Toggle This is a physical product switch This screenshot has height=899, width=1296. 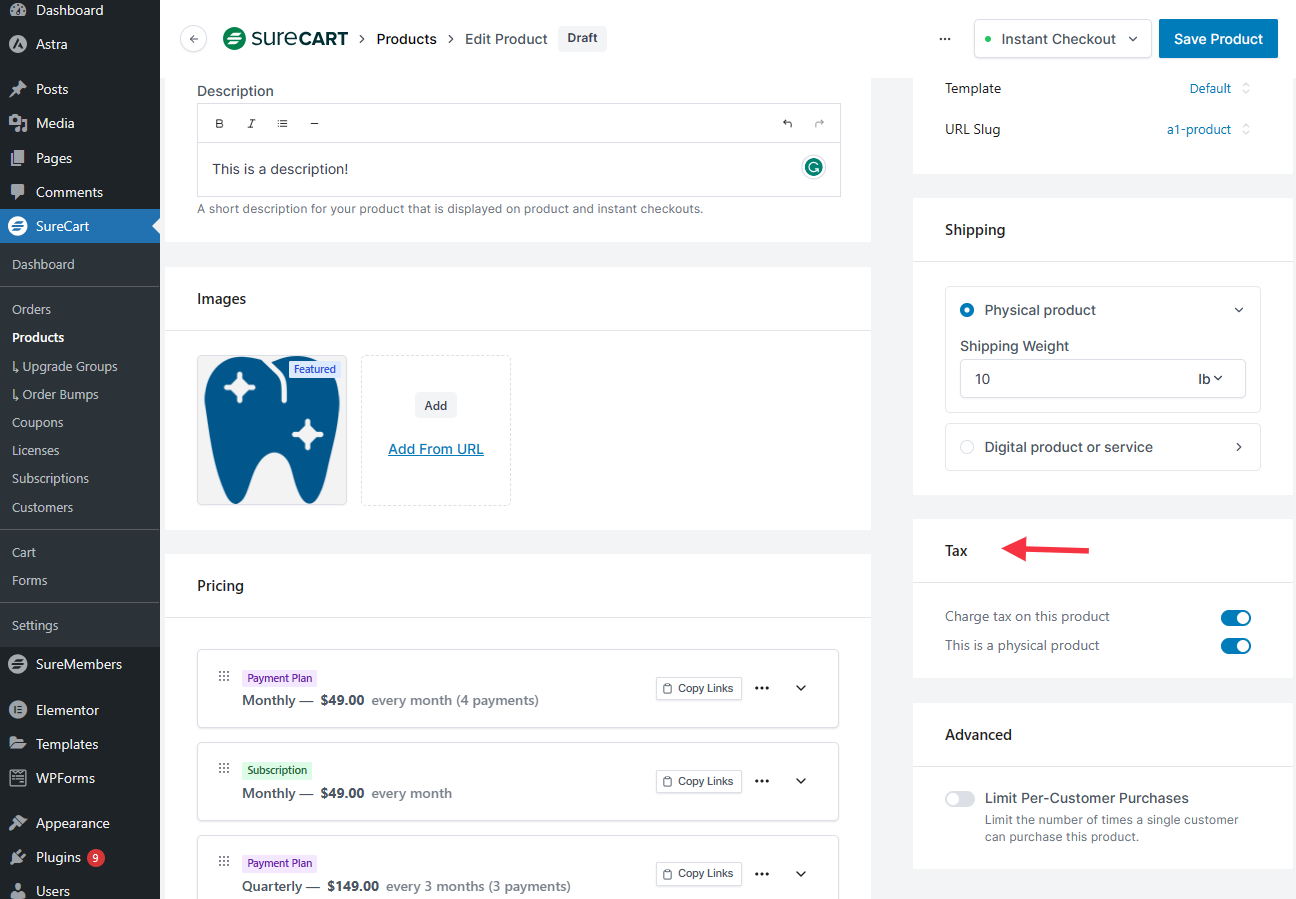coord(1235,646)
